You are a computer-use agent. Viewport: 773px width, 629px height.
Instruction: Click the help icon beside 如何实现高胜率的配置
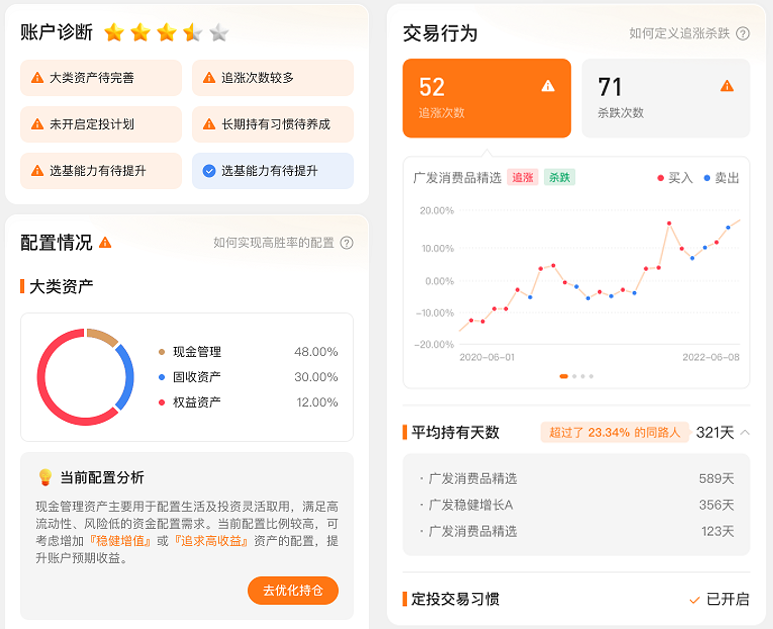point(347,243)
